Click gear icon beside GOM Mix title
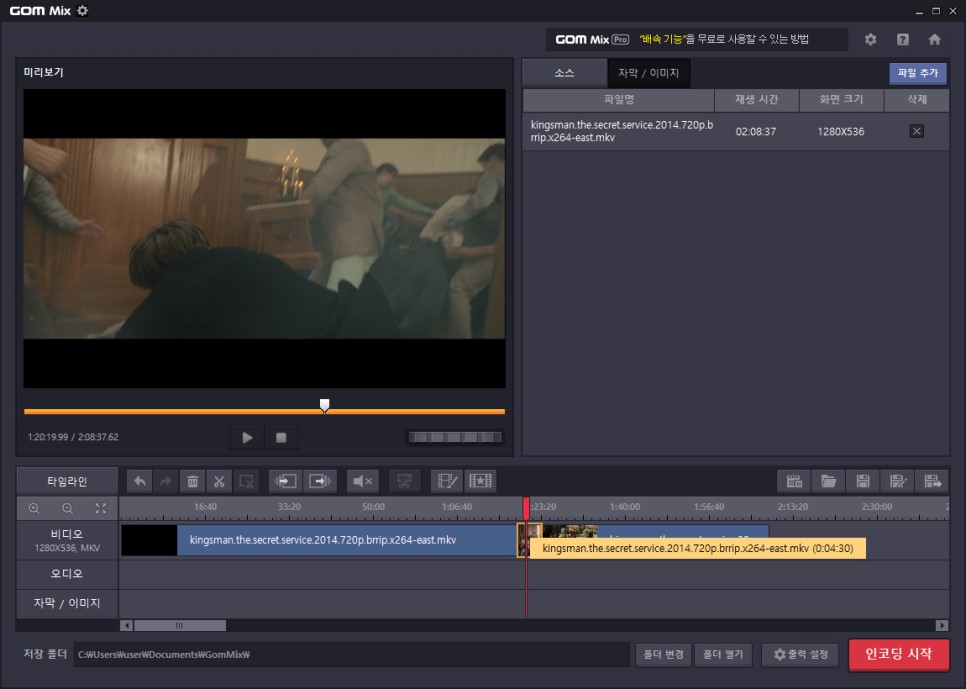Screen dimensions: 966x689 tap(83, 10)
